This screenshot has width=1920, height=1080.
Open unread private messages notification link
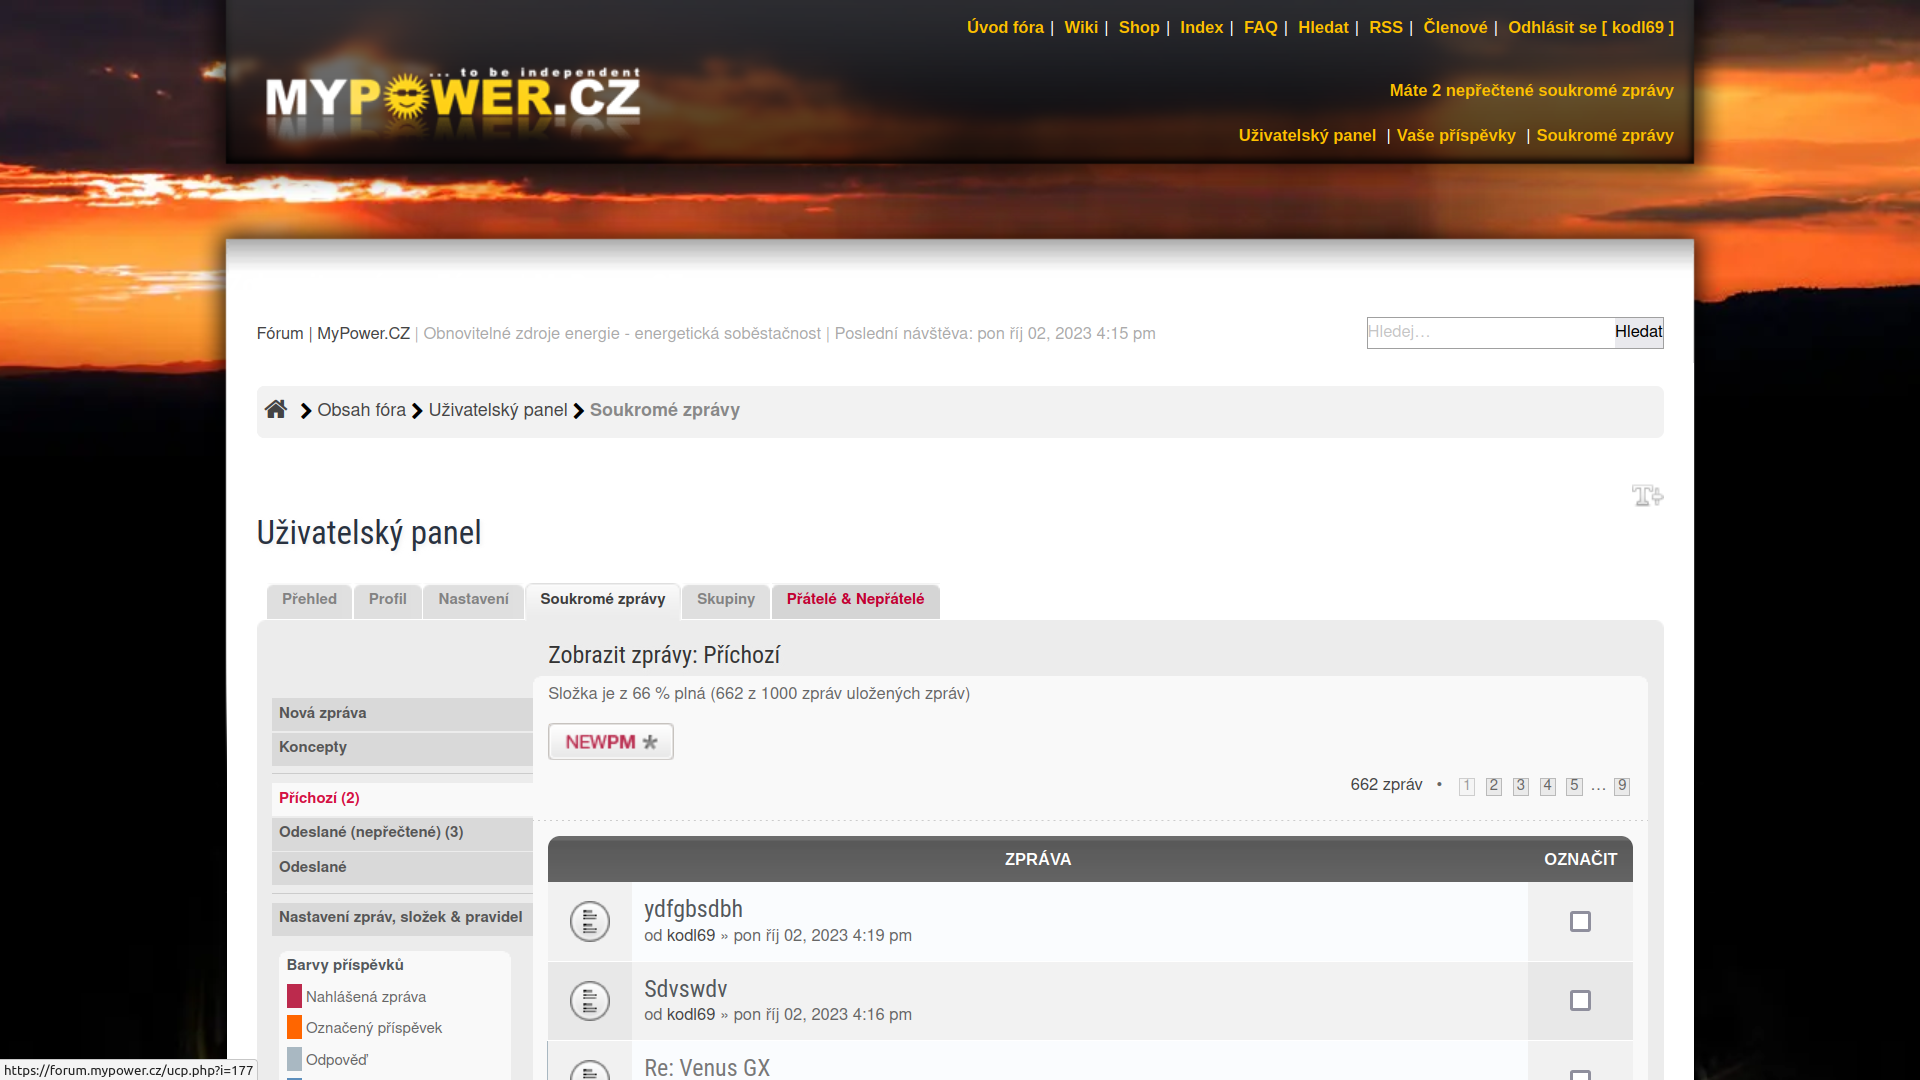(1531, 90)
